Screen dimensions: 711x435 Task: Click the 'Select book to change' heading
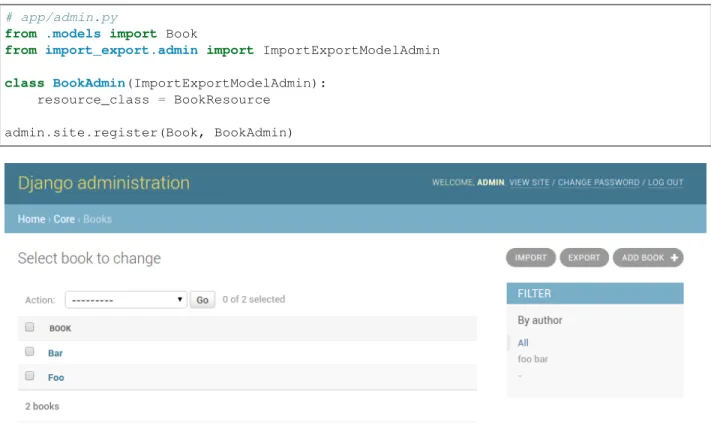click(x=89, y=258)
